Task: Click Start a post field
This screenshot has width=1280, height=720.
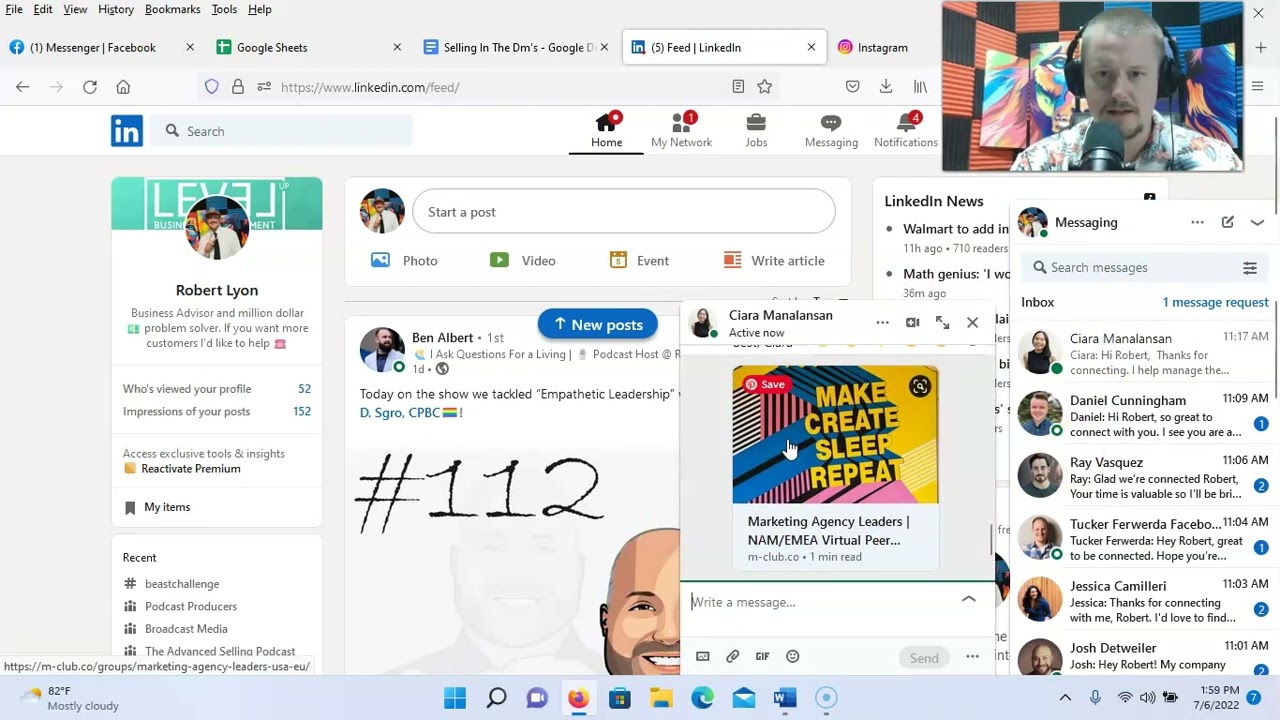Action: pos(624,212)
